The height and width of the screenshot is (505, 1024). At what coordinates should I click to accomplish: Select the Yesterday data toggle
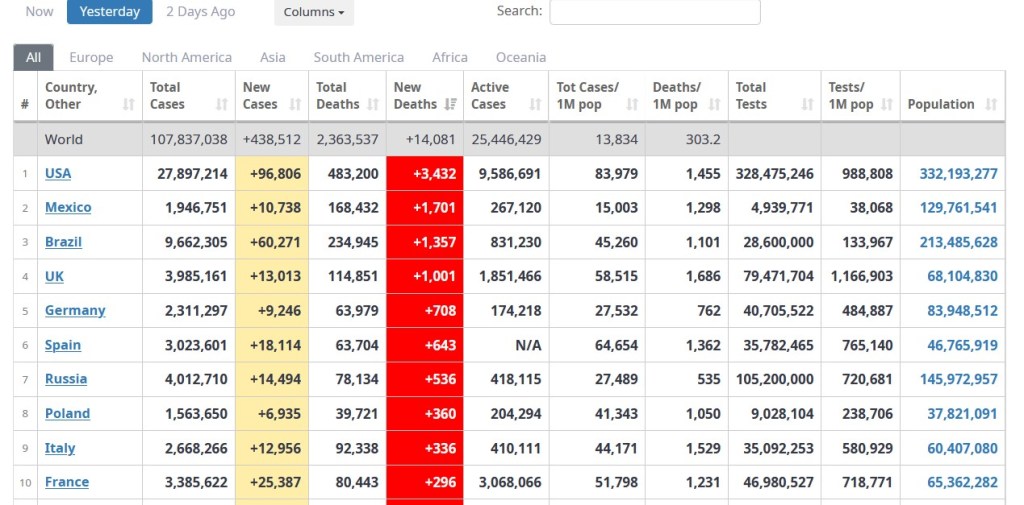110,12
